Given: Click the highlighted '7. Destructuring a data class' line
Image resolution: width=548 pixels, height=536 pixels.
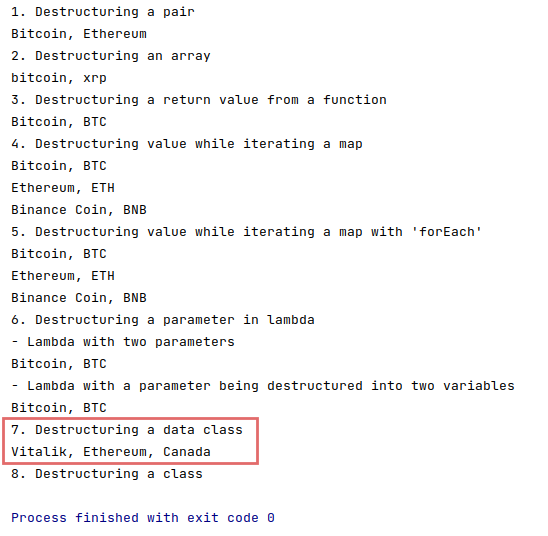Looking at the screenshot, I should click(x=127, y=430).
